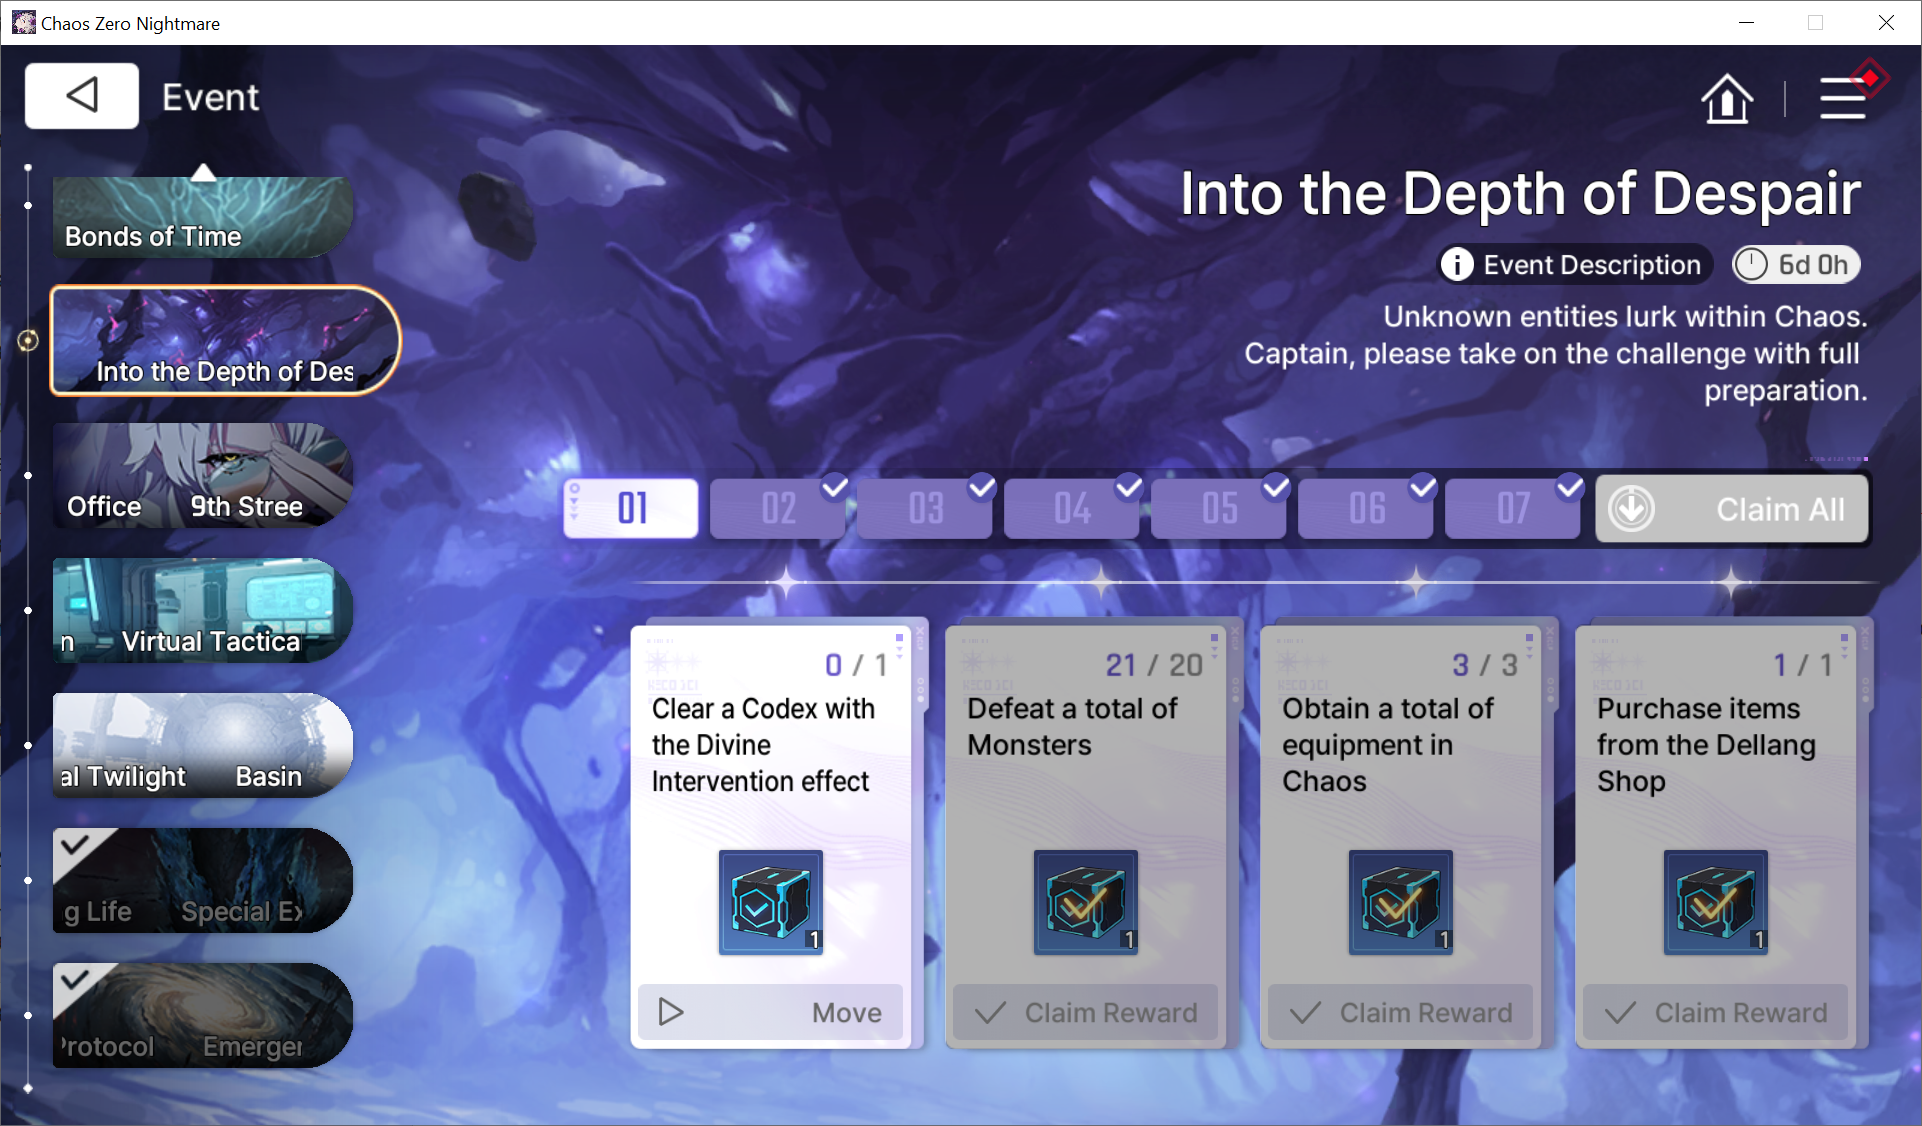The height and width of the screenshot is (1126, 1922).
Task: Click the 6d 0h timer badge
Action: coord(1797,265)
